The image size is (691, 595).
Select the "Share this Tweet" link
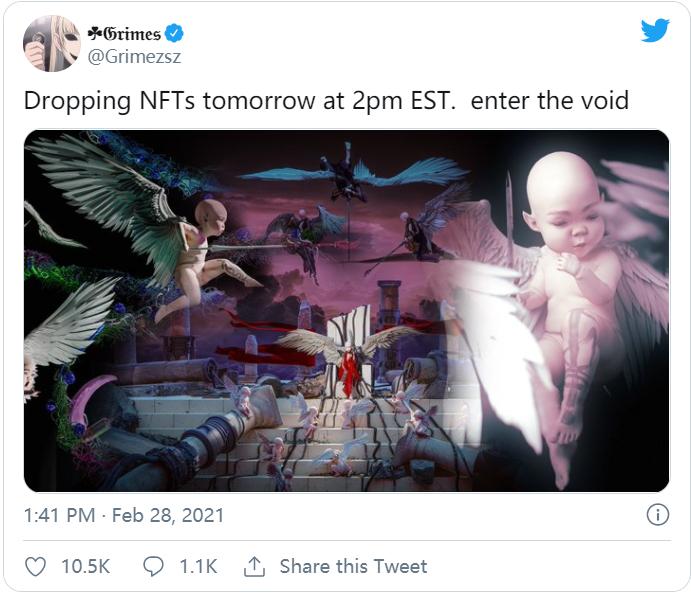click(x=353, y=567)
